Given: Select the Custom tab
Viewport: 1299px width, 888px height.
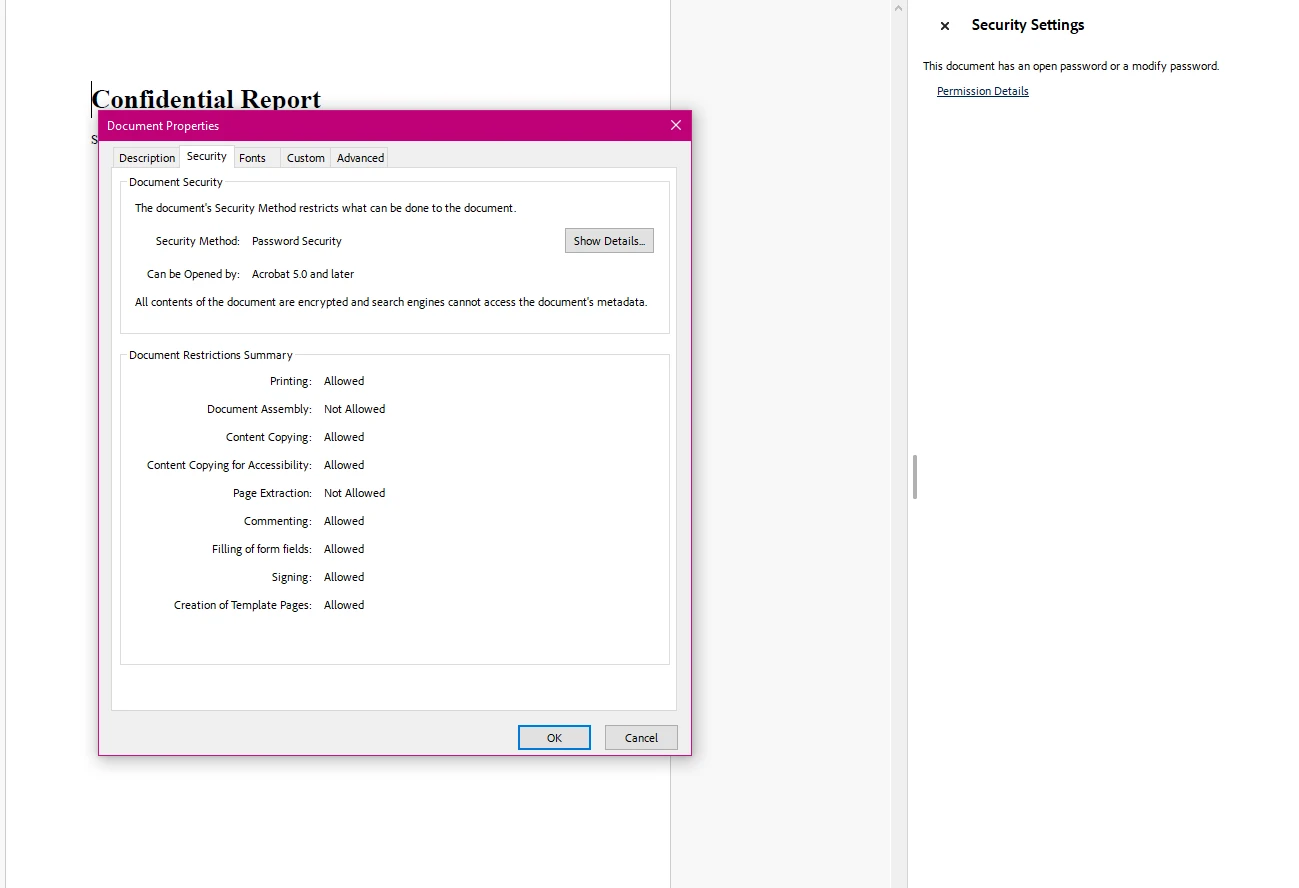Looking at the screenshot, I should click(x=305, y=157).
